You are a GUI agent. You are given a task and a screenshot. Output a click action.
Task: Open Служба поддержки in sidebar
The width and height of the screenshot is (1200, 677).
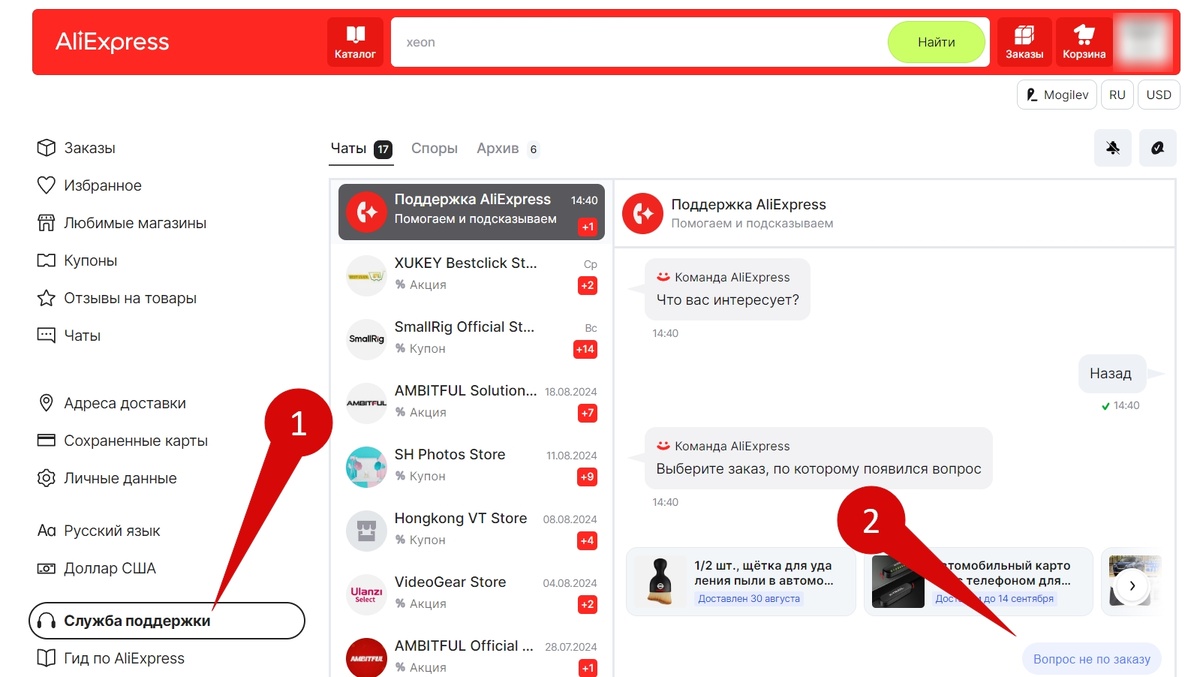pos(166,620)
